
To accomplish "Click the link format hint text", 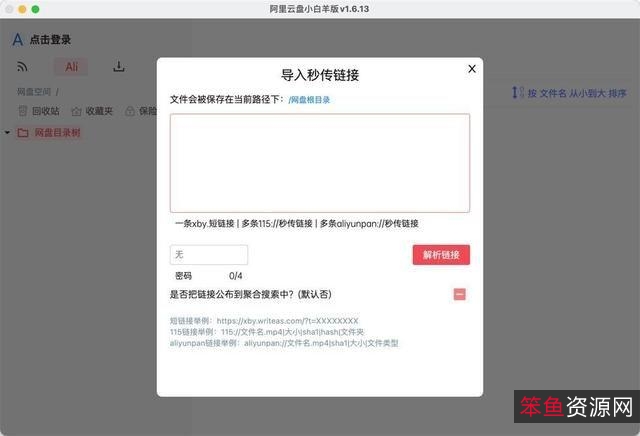I will tap(297, 223).
